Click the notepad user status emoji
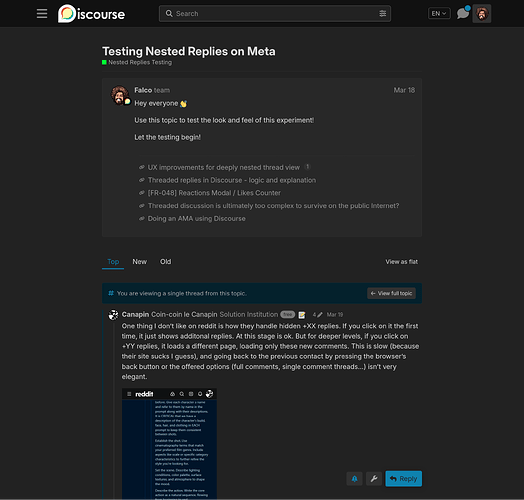 pyautogui.click(x=301, y=315)
